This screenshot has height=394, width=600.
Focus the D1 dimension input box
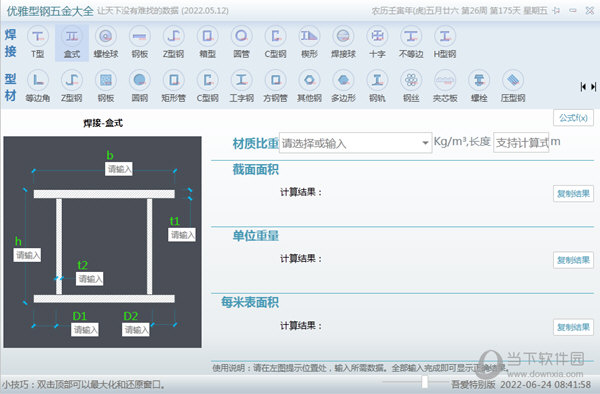tap(85, 330)
